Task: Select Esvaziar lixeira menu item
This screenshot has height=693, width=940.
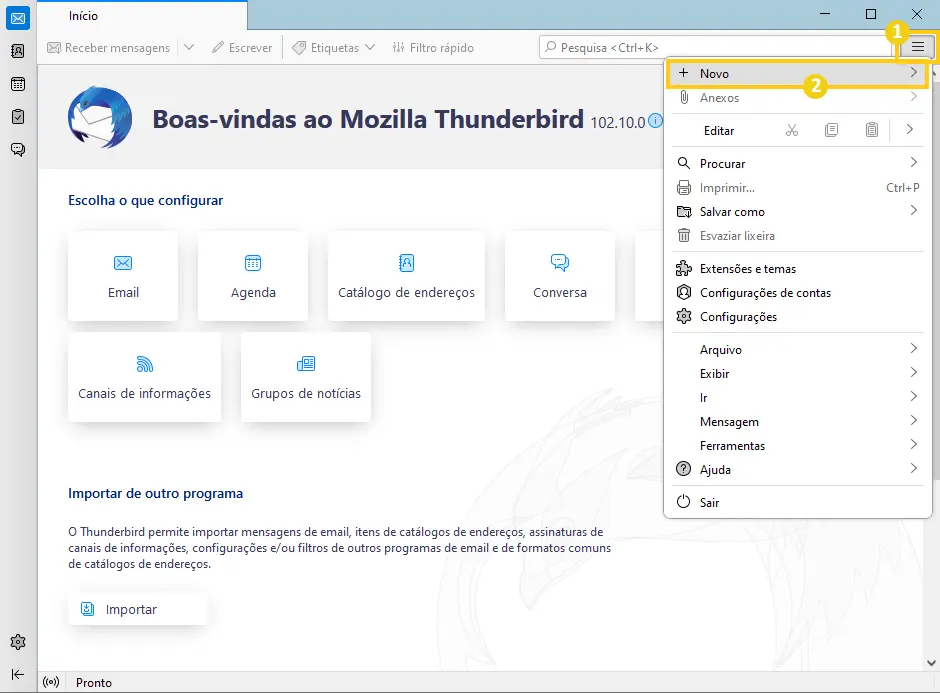Action: tap(797, 236)
